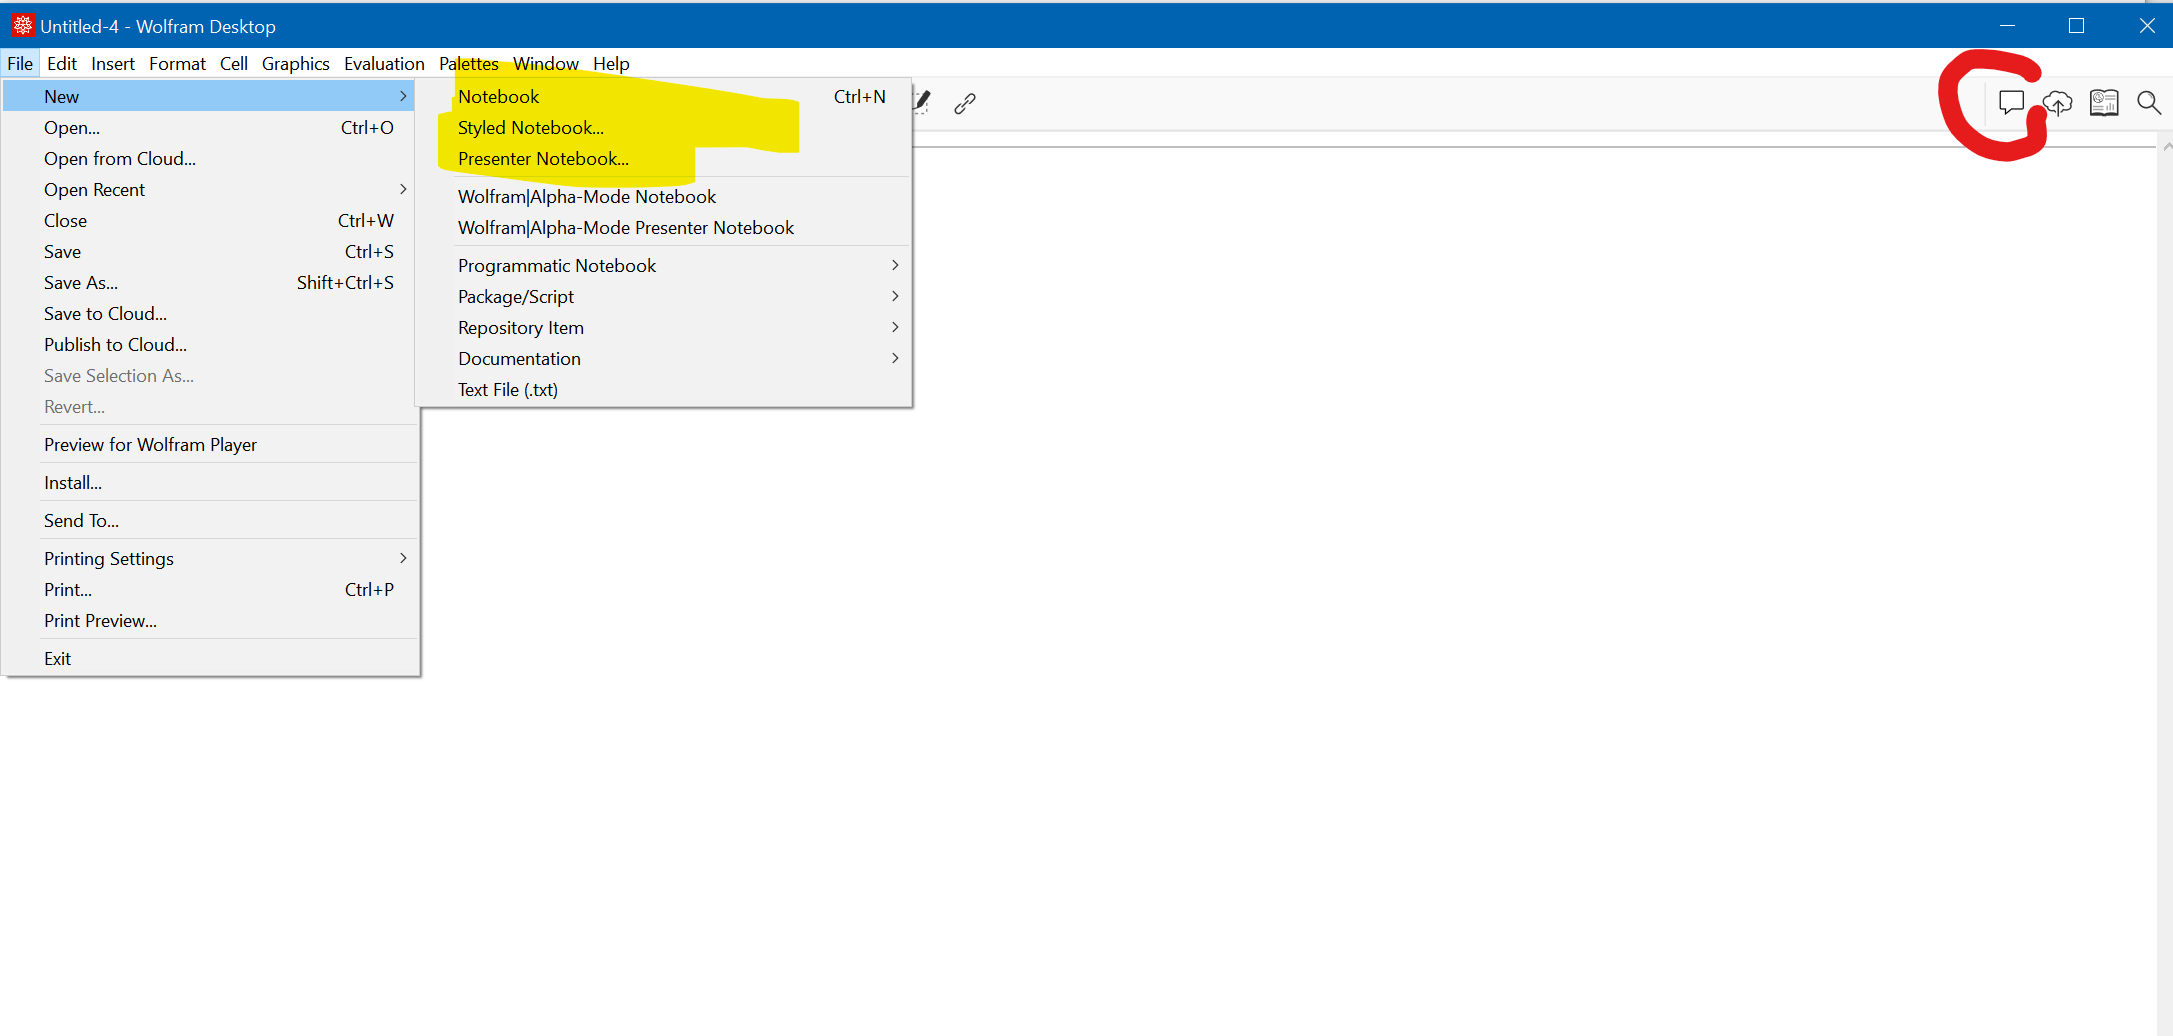Viewport: 2173px width, 1036px height.
Task: Click Install... menu entry
Action: 210,483
